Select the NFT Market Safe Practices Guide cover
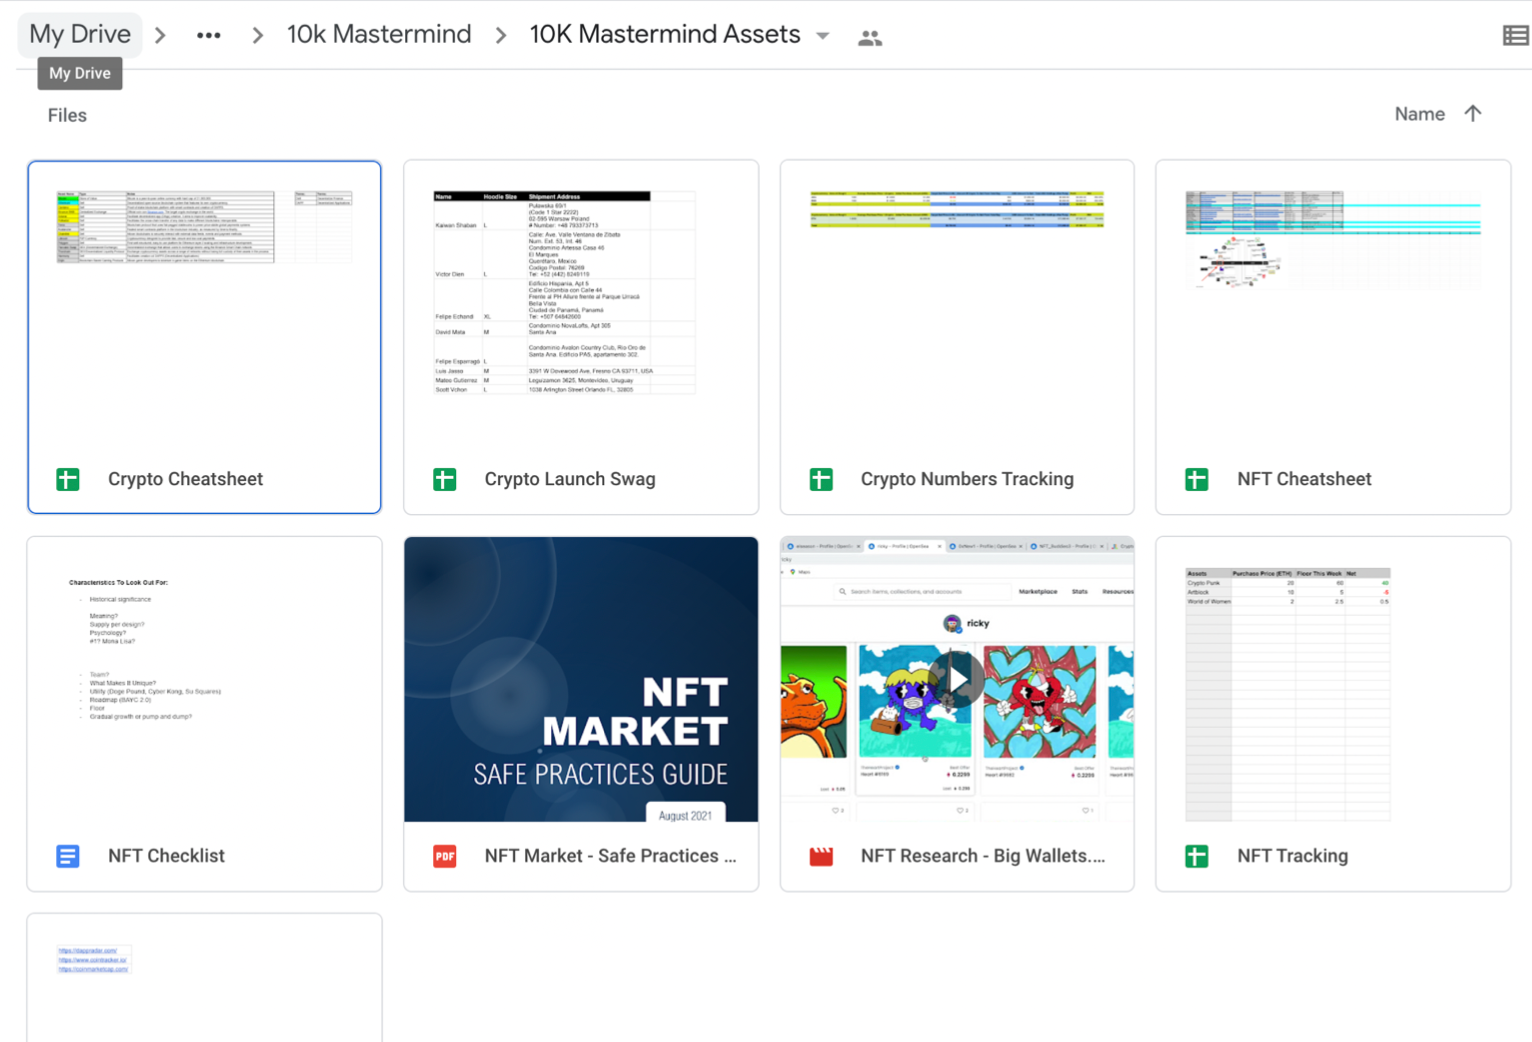 pos(581,680)
